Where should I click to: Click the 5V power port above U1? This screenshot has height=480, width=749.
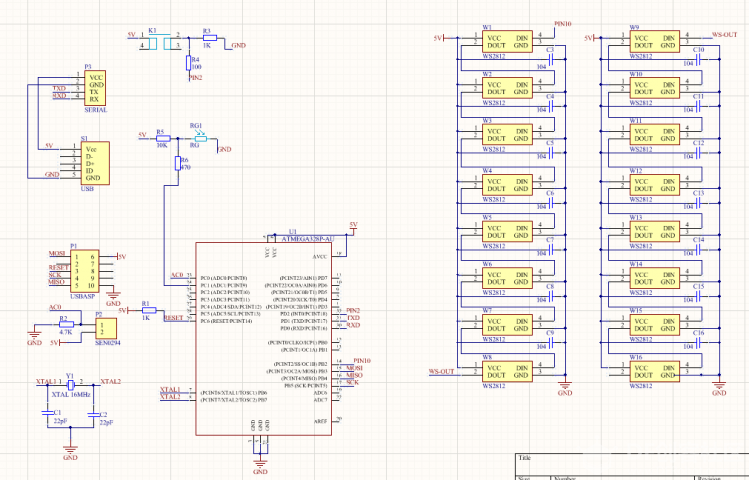pos(353,228)
